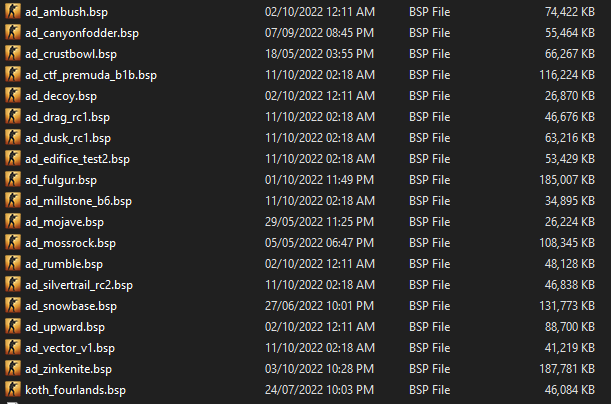Click the 187,781 KB size of ad_zinkenite
This screenshot has height=404, width=611.
567,369
